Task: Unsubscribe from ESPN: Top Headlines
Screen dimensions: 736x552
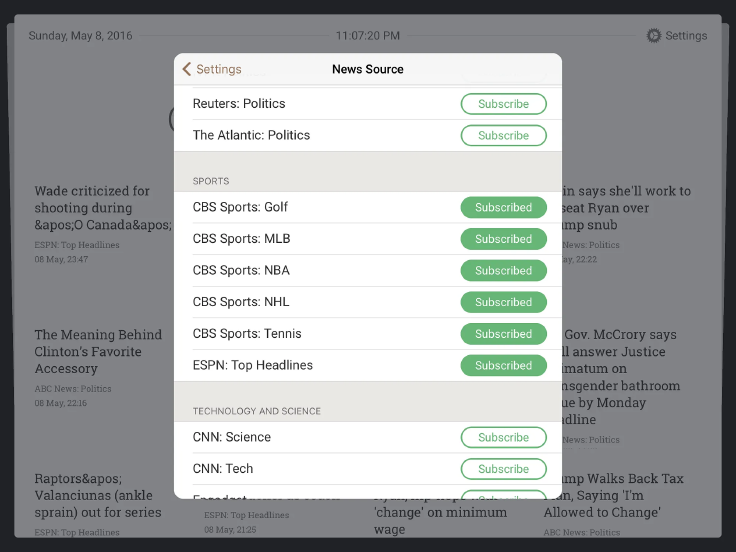Action: tap(503, 365)
